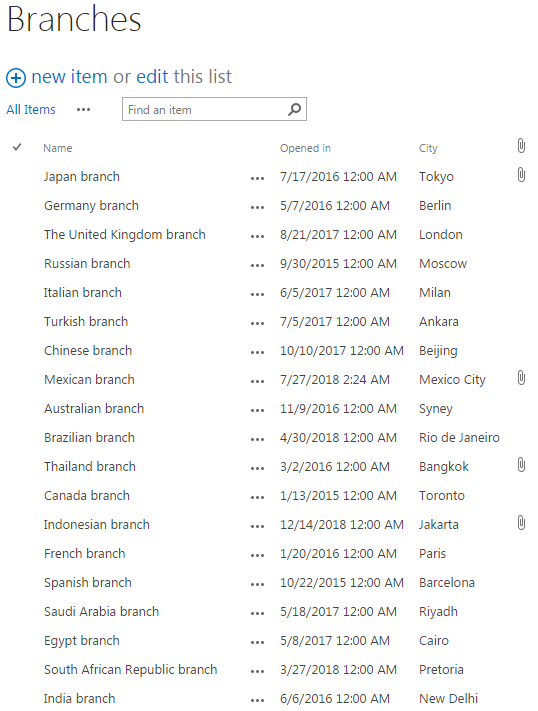
Task: Sort by the City column header
Action: [428, 148]
